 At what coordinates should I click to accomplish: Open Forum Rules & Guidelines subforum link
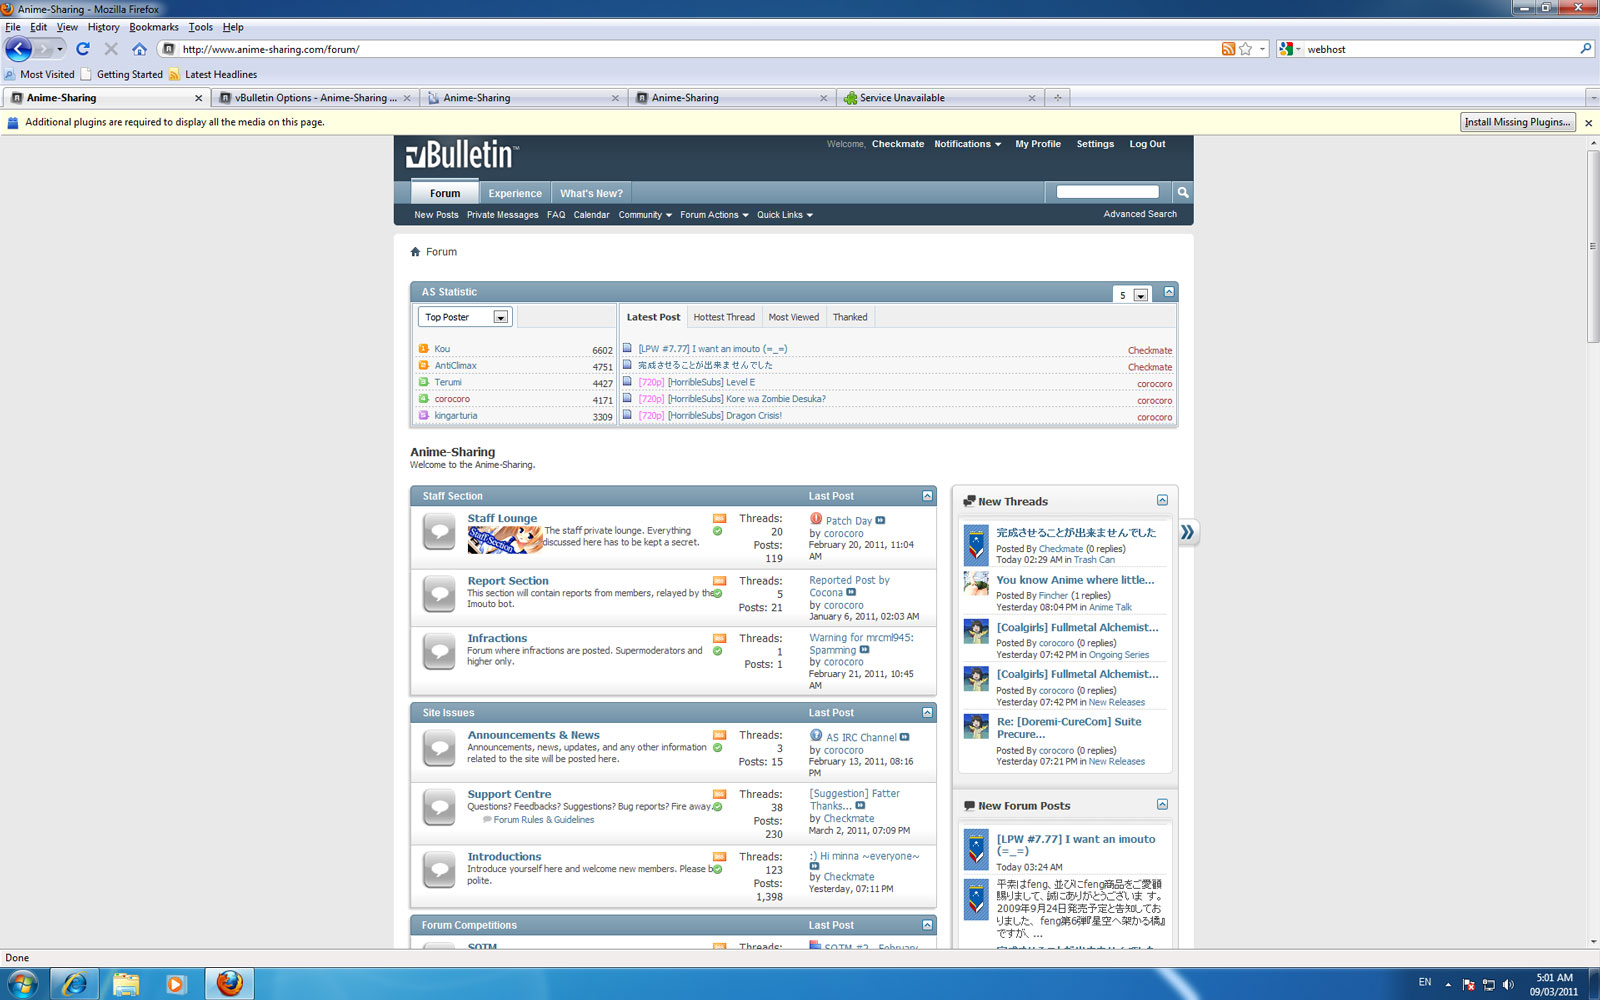coord(543,820)
